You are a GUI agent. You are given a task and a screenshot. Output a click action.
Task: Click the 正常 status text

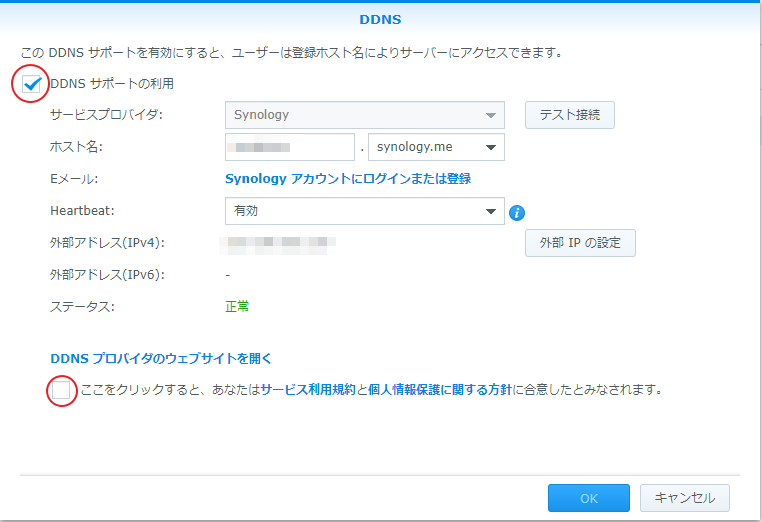(237, 307)
